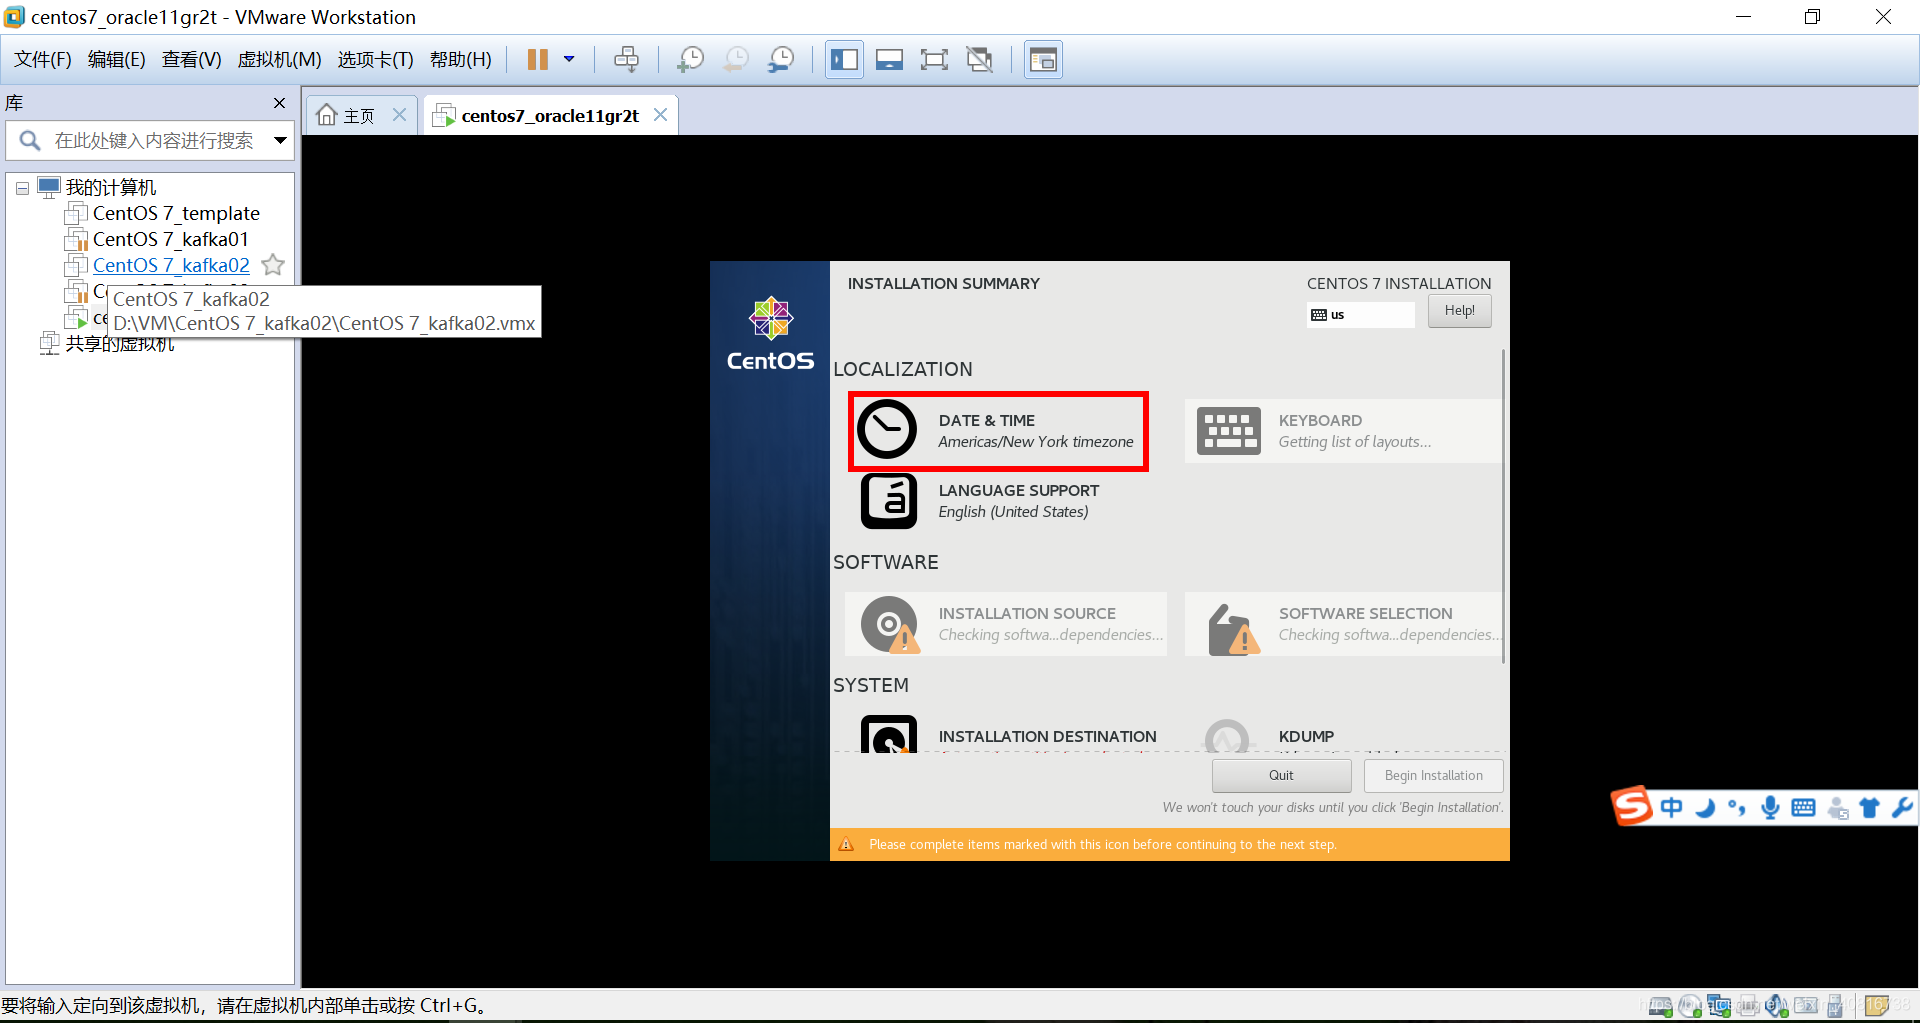
Task: Click the Sogou voice input microphone icon
Action: tap(1771, 807)
